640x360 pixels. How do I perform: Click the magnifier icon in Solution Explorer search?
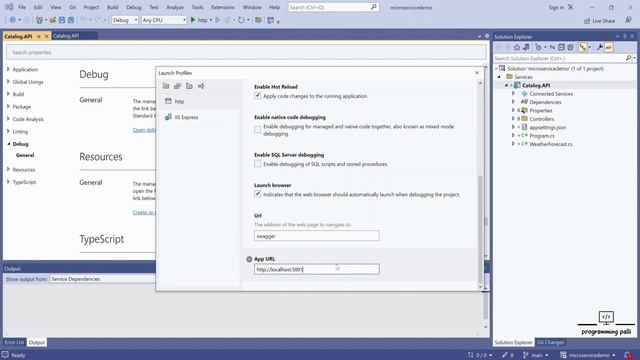click(628, 58)
